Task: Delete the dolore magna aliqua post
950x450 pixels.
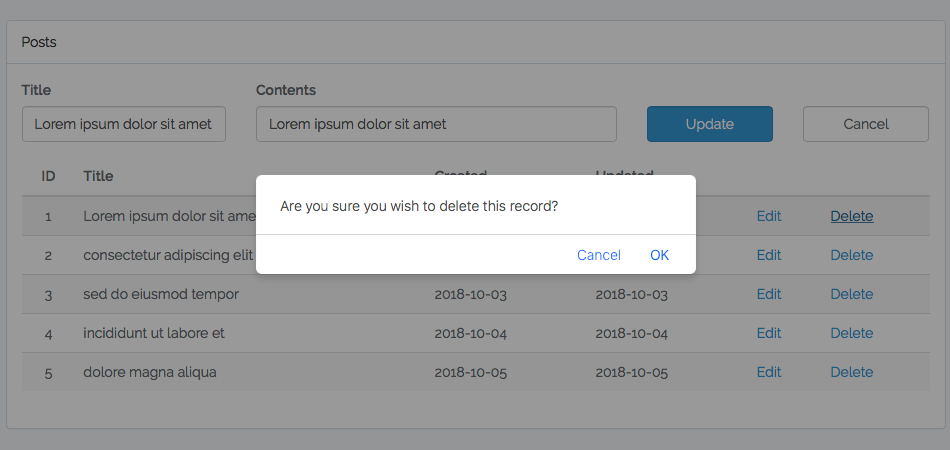Action: tap(851, 372)
